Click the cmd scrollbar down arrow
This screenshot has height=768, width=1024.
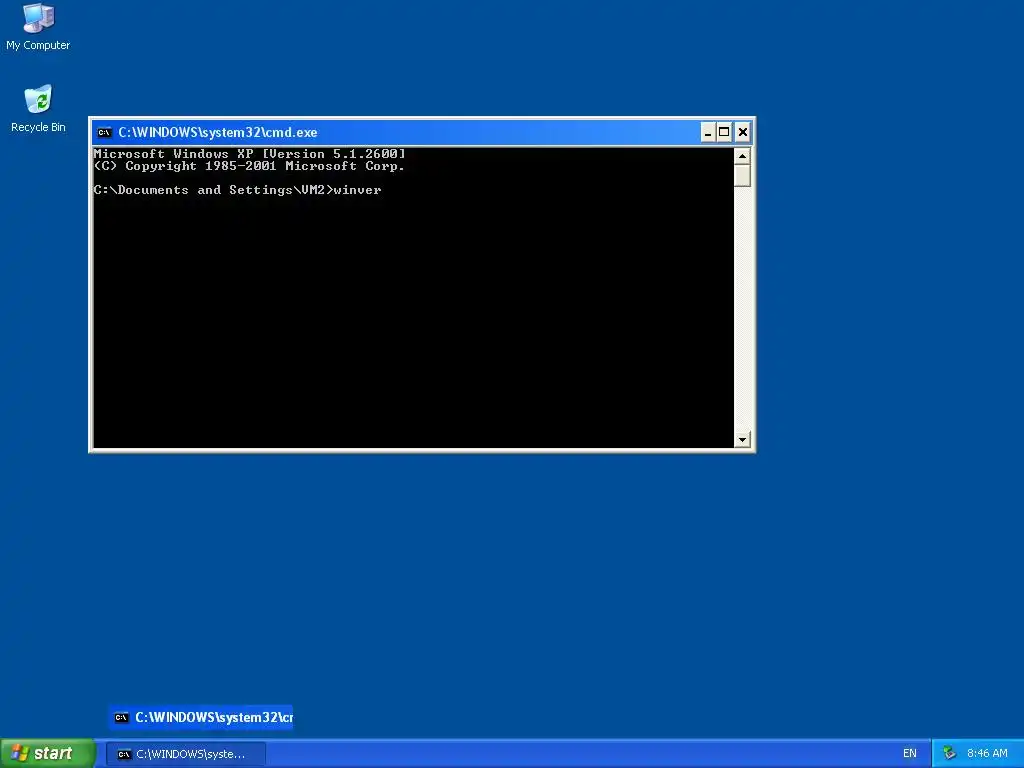[742, 440]
